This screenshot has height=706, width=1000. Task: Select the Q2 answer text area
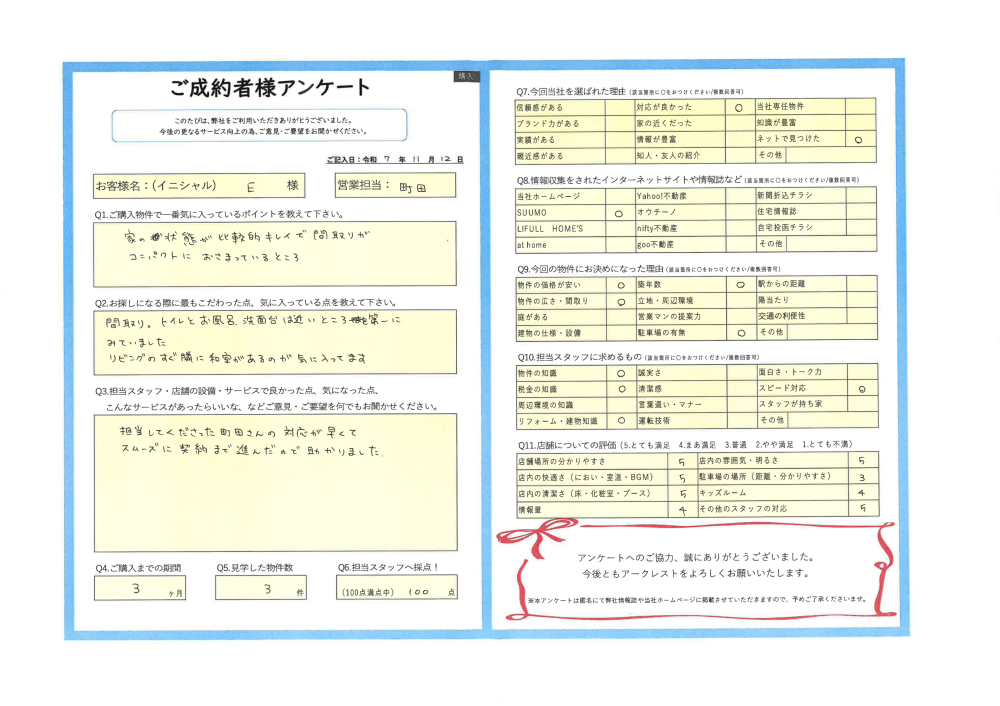tap(274, 342)
